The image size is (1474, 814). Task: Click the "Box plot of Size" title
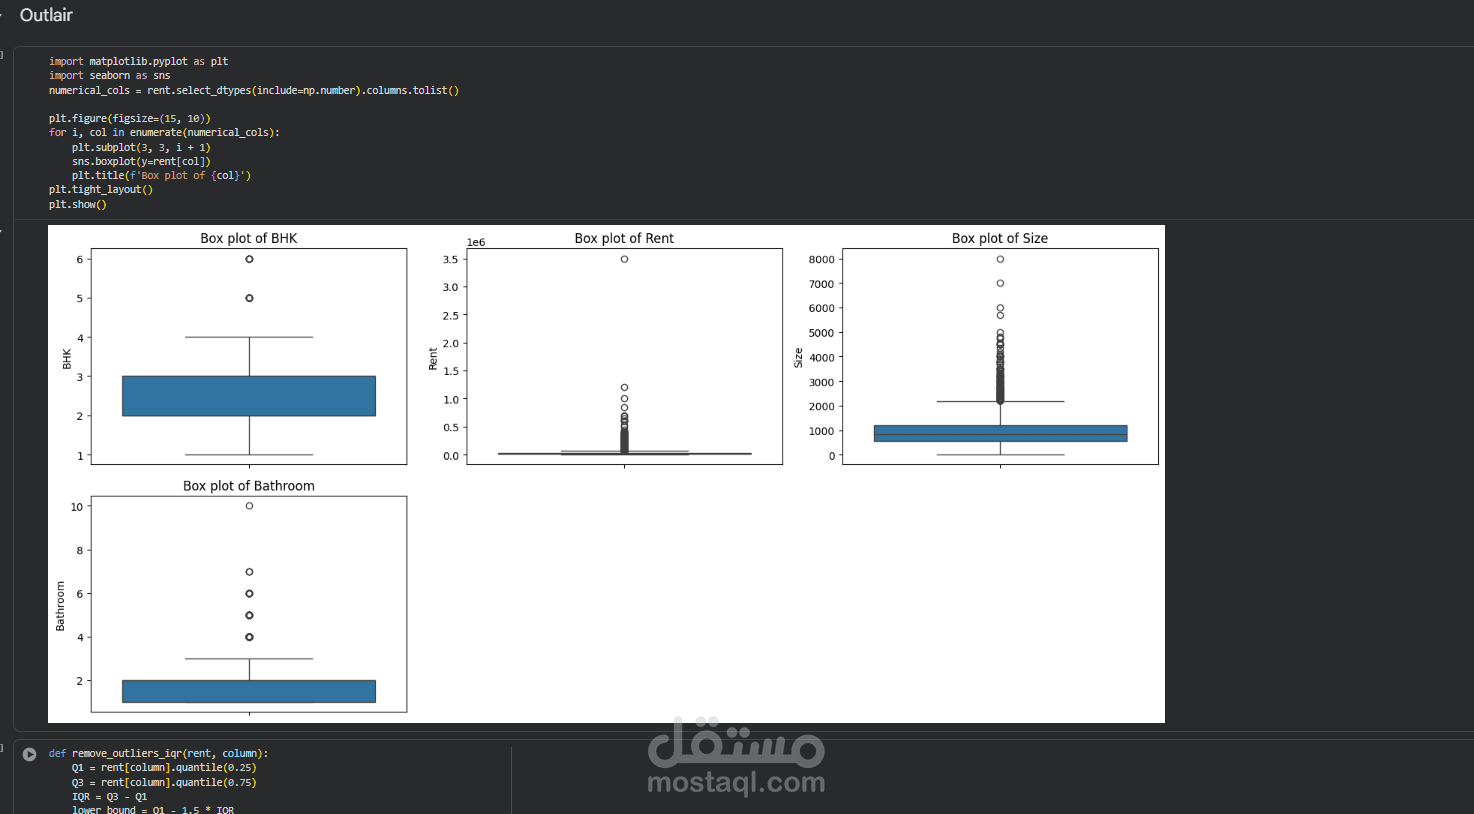tap(1000, 238)
